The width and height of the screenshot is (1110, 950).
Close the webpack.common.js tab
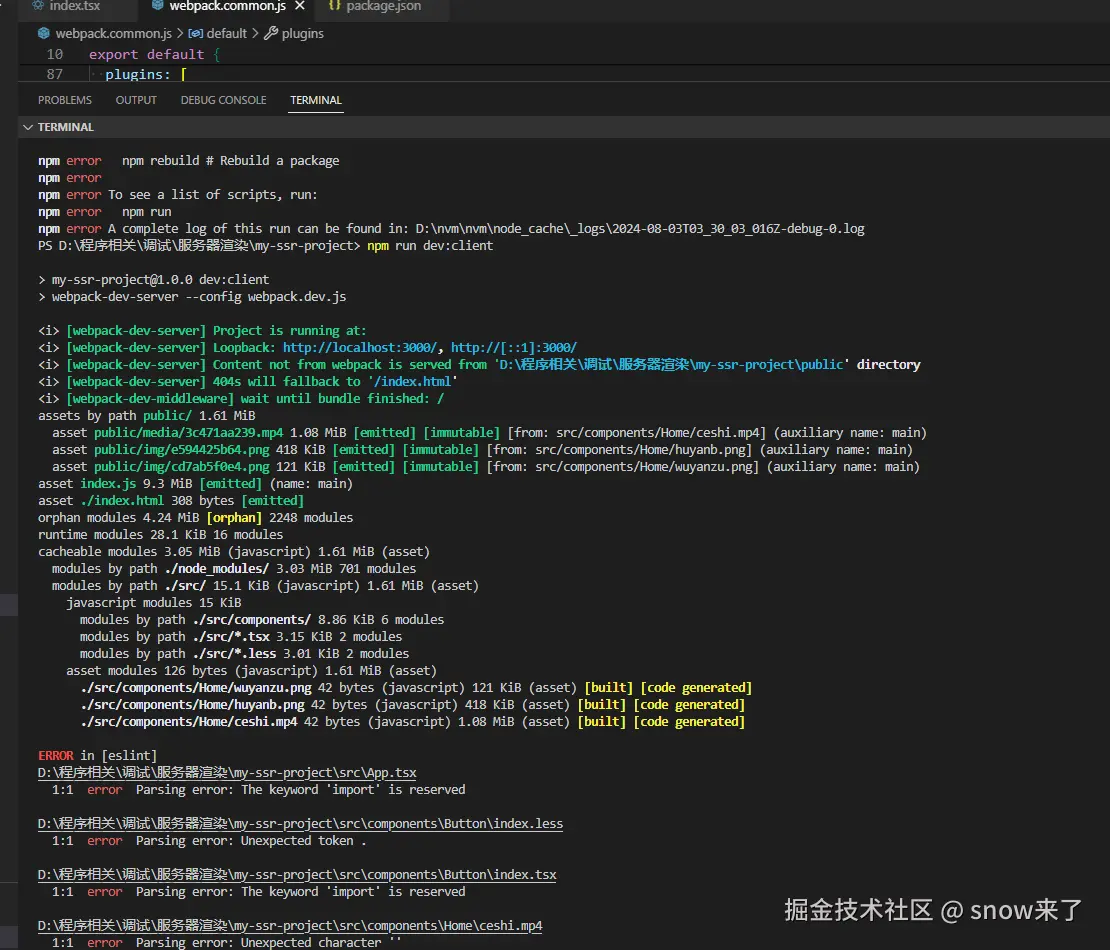(x=300, y=6)
